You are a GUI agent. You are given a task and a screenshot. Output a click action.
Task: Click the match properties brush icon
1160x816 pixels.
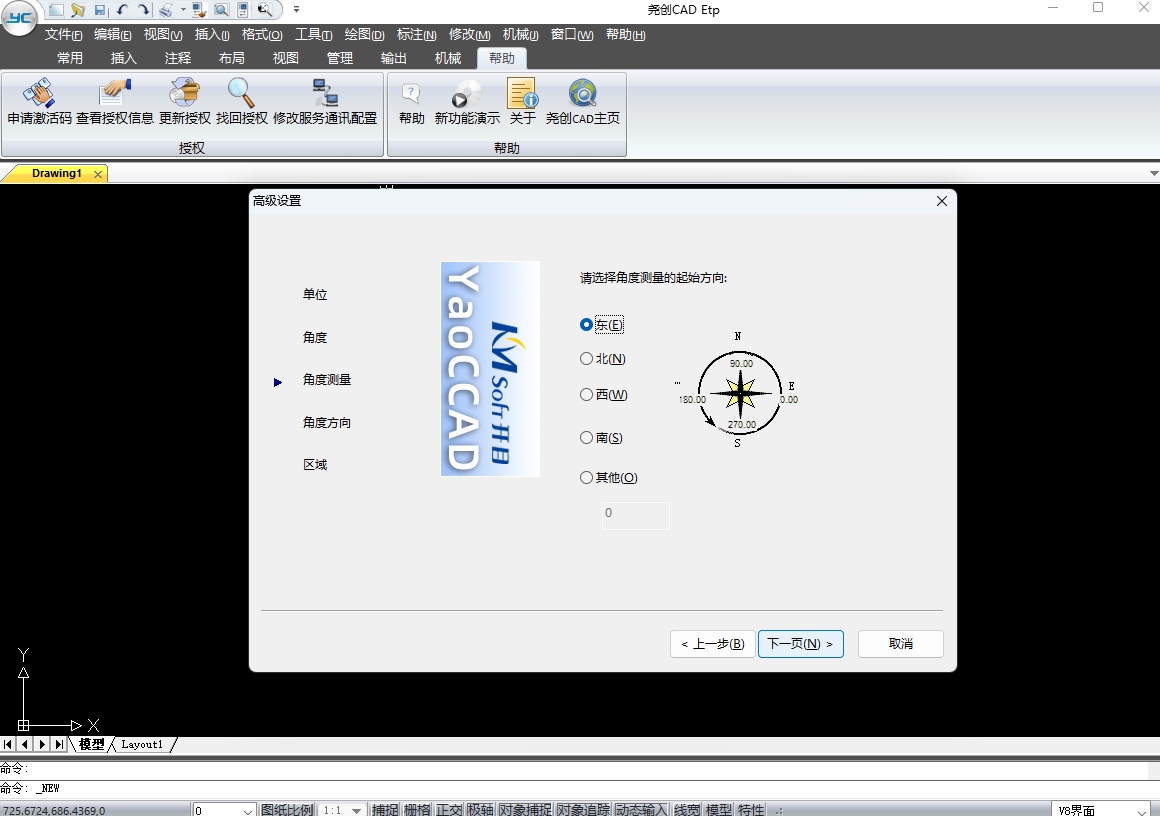[199, 10]
